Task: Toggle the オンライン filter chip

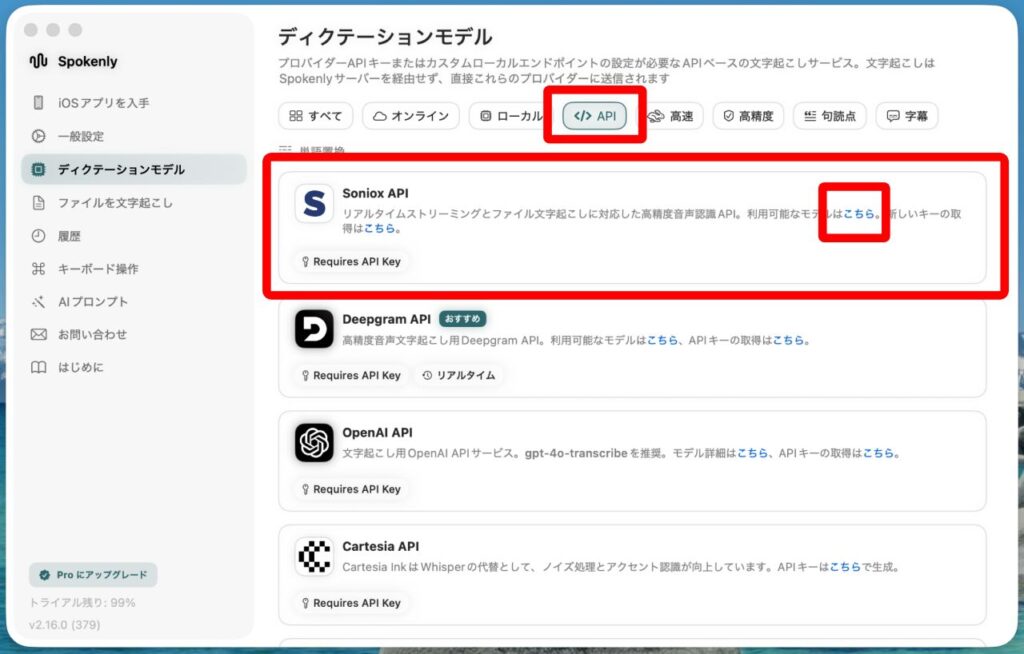Action: point(410,116)
